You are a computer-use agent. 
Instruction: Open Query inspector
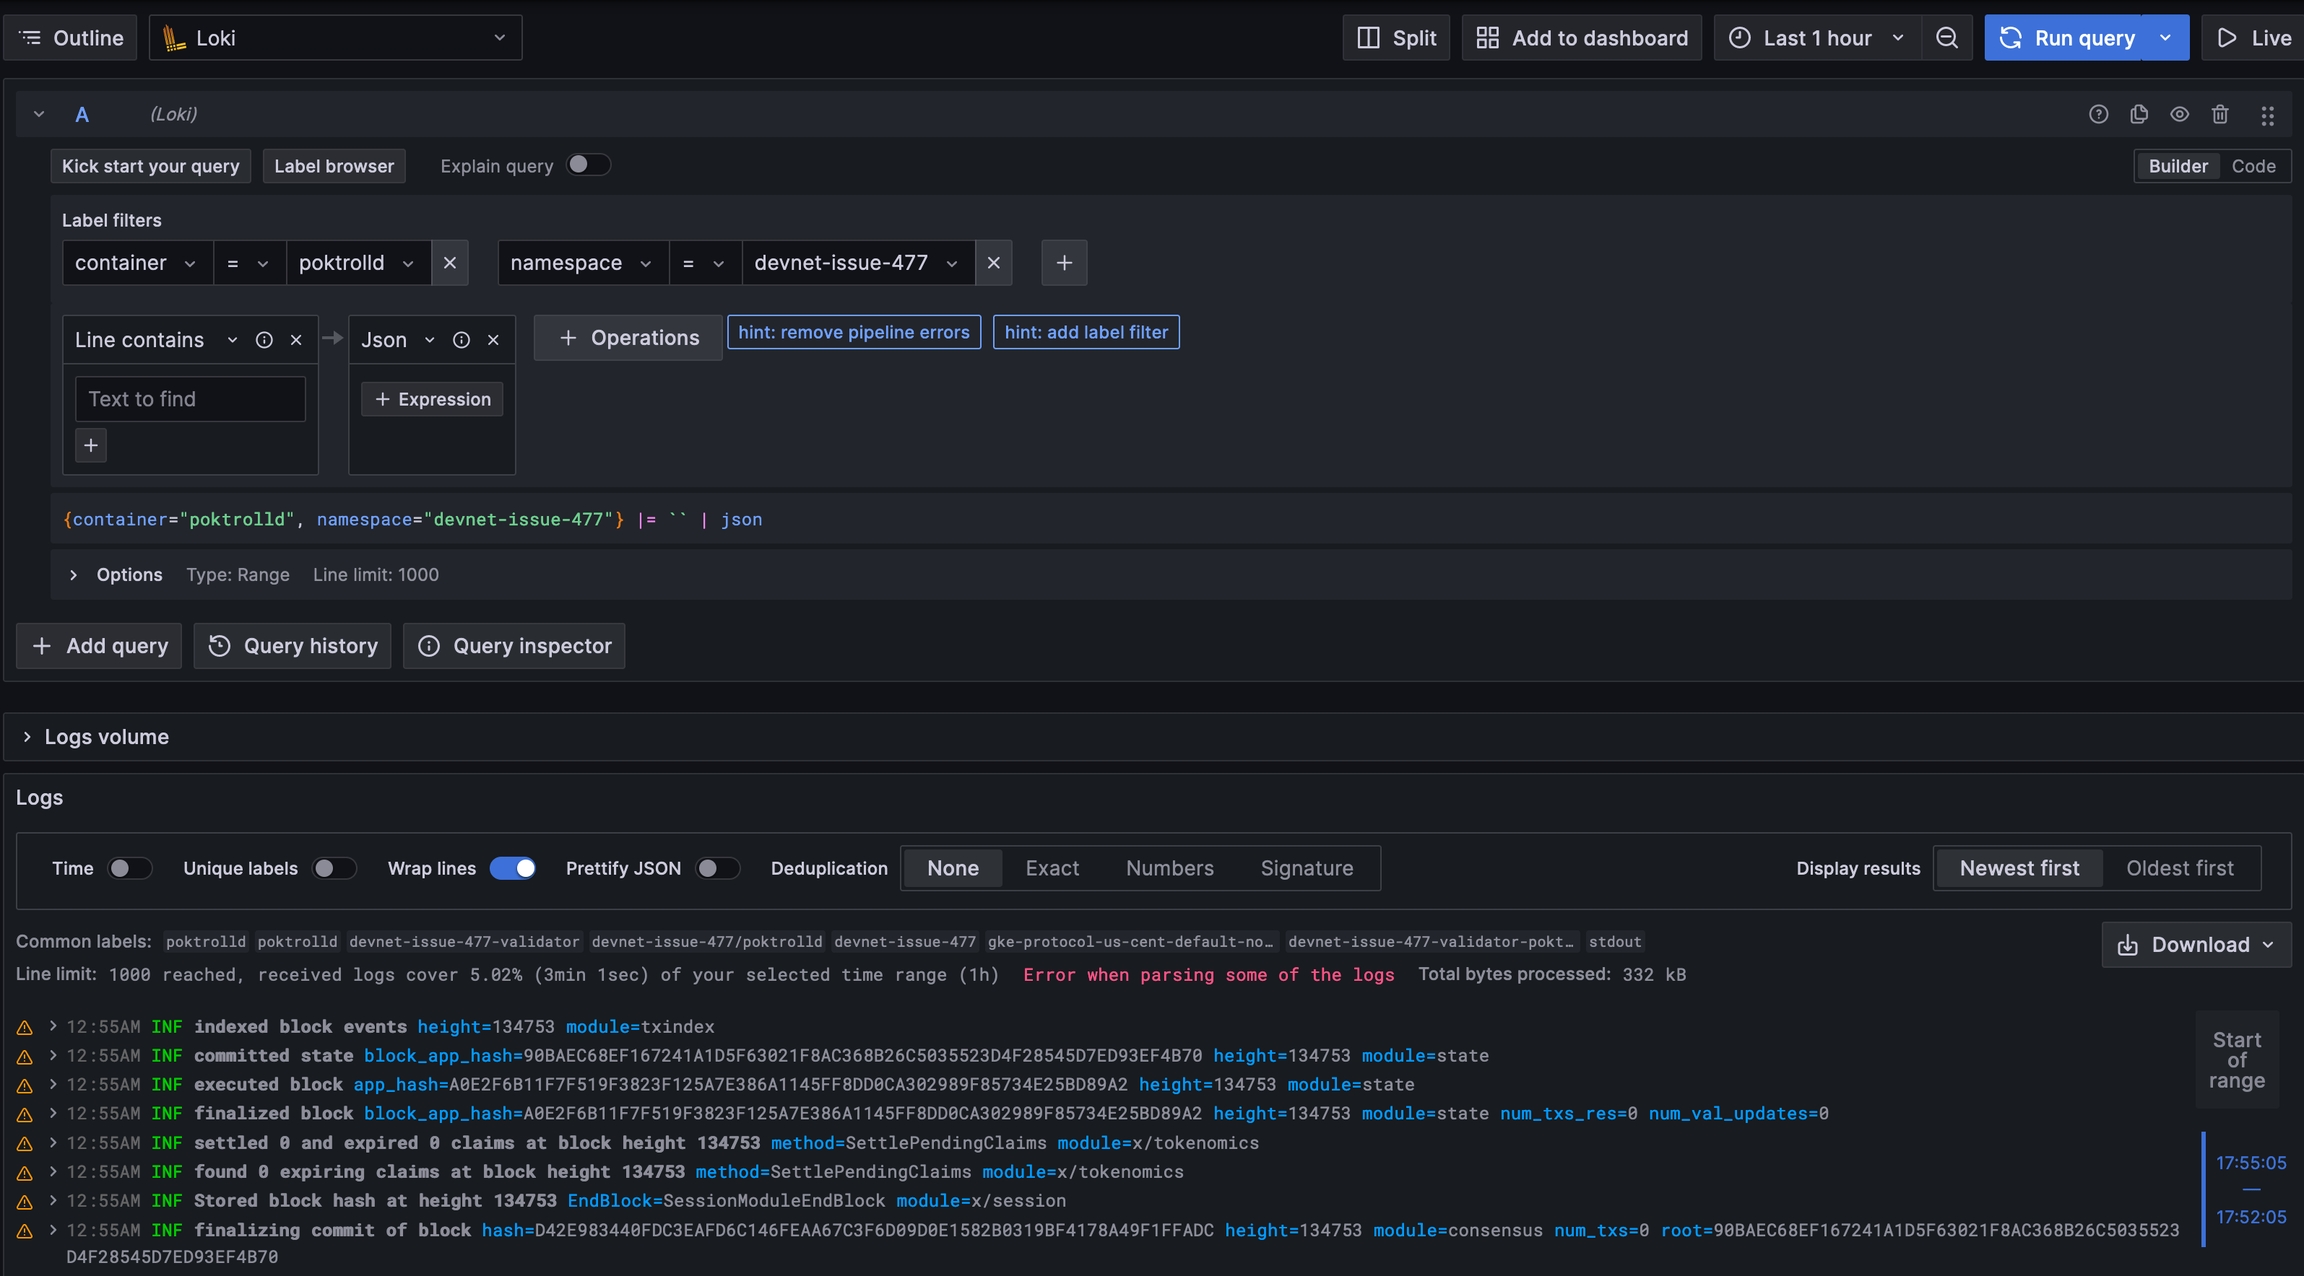coord(514,646)
